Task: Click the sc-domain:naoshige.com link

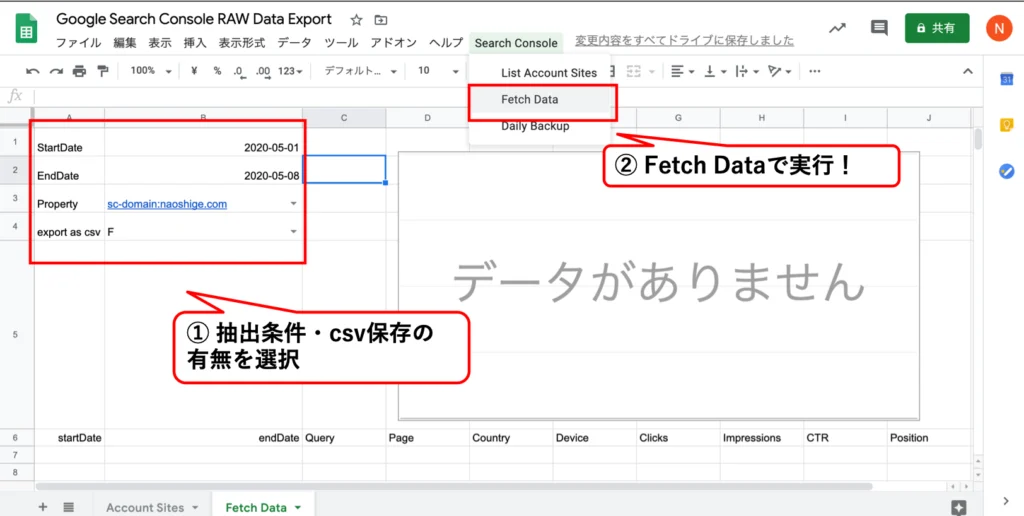Action: tap(167, 204)
